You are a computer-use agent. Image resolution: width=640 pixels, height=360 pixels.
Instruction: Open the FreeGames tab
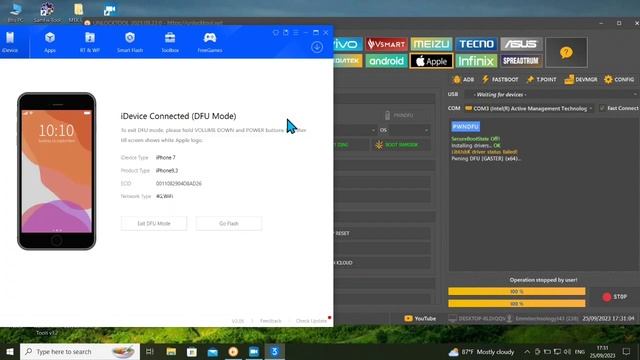pyautogui.click(x=210, y=42)
